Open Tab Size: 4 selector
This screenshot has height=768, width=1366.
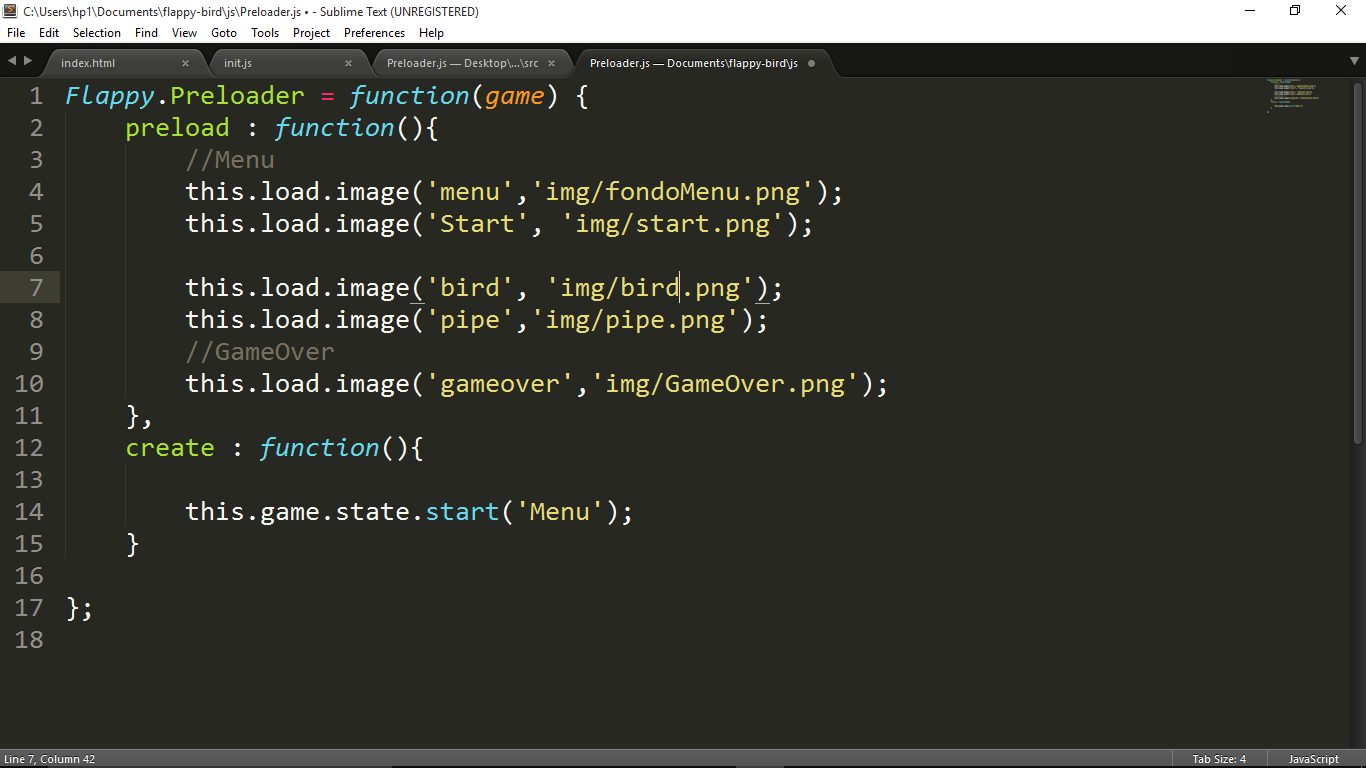(1219, 759)
